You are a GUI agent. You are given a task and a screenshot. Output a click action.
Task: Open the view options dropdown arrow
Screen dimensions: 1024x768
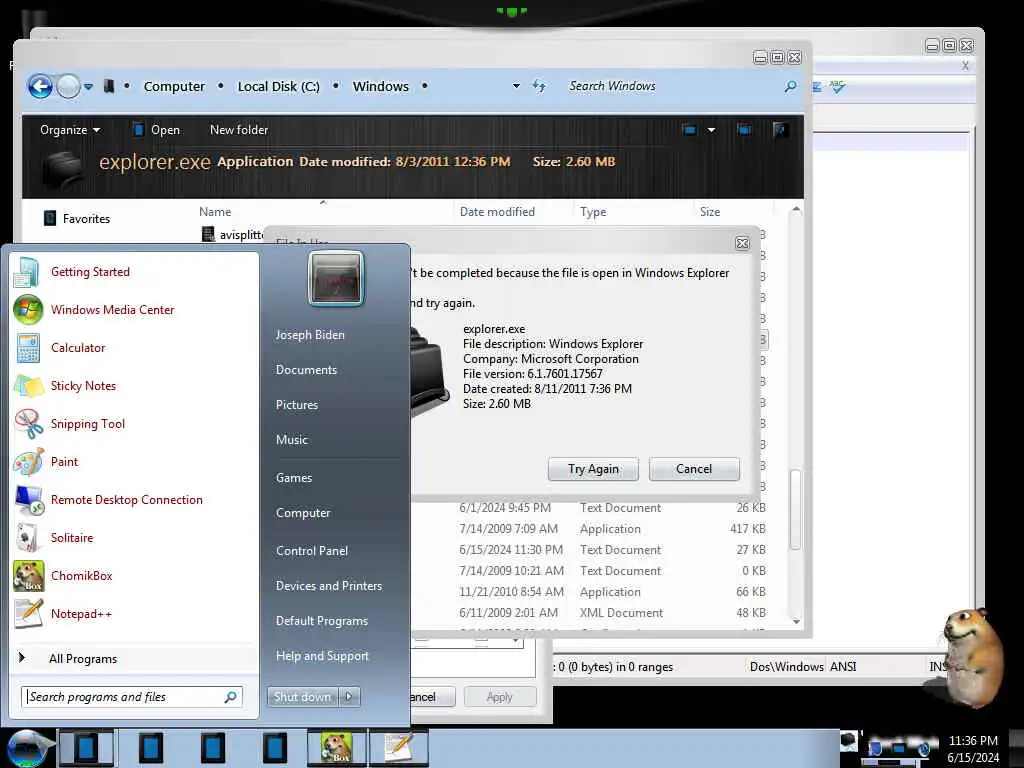click(x=711, y=130)
